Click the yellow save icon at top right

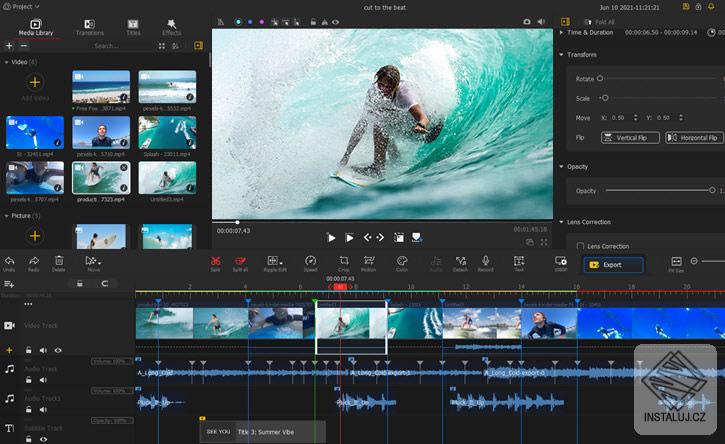[686, 6]
